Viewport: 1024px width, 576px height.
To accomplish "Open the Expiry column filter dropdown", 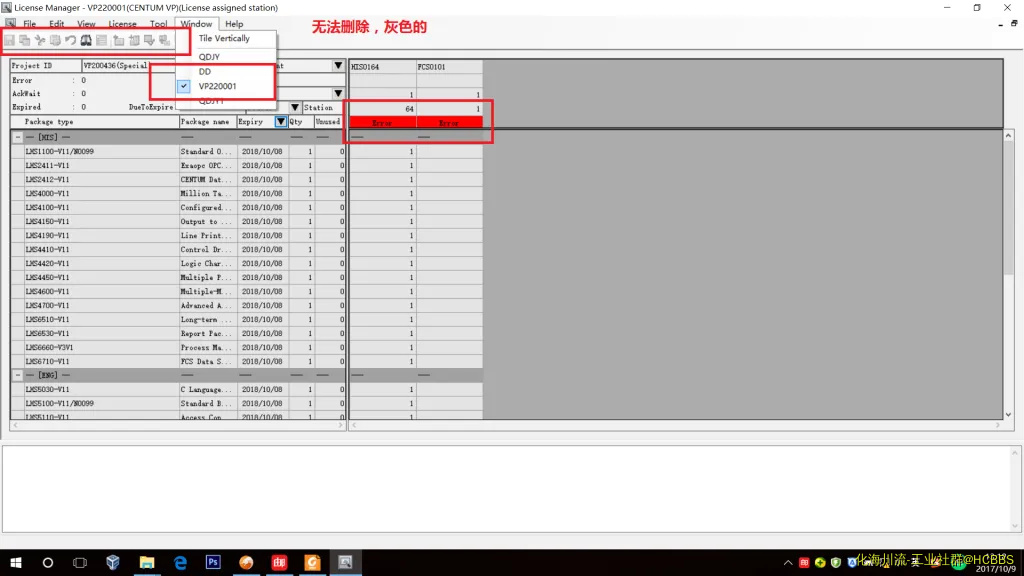I will [x=280, y=121].
